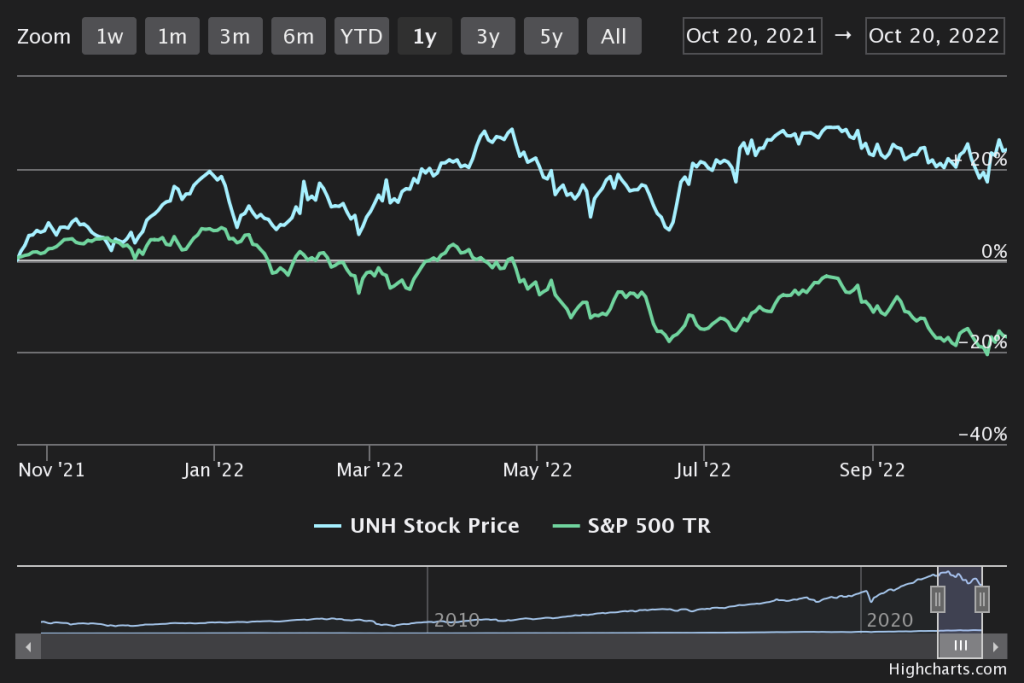Image resolution: width=1024 pixels, height=683 pixels.
Task: Zoom chart to 3y range
Action: 488,37
